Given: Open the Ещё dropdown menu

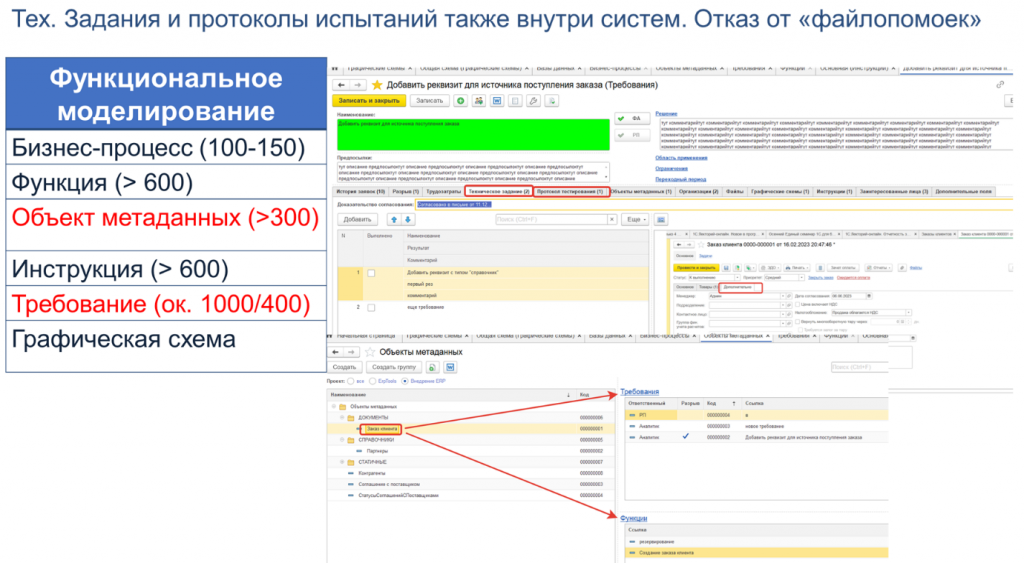Looking at the screenshot, I should [x=635, y=219].
